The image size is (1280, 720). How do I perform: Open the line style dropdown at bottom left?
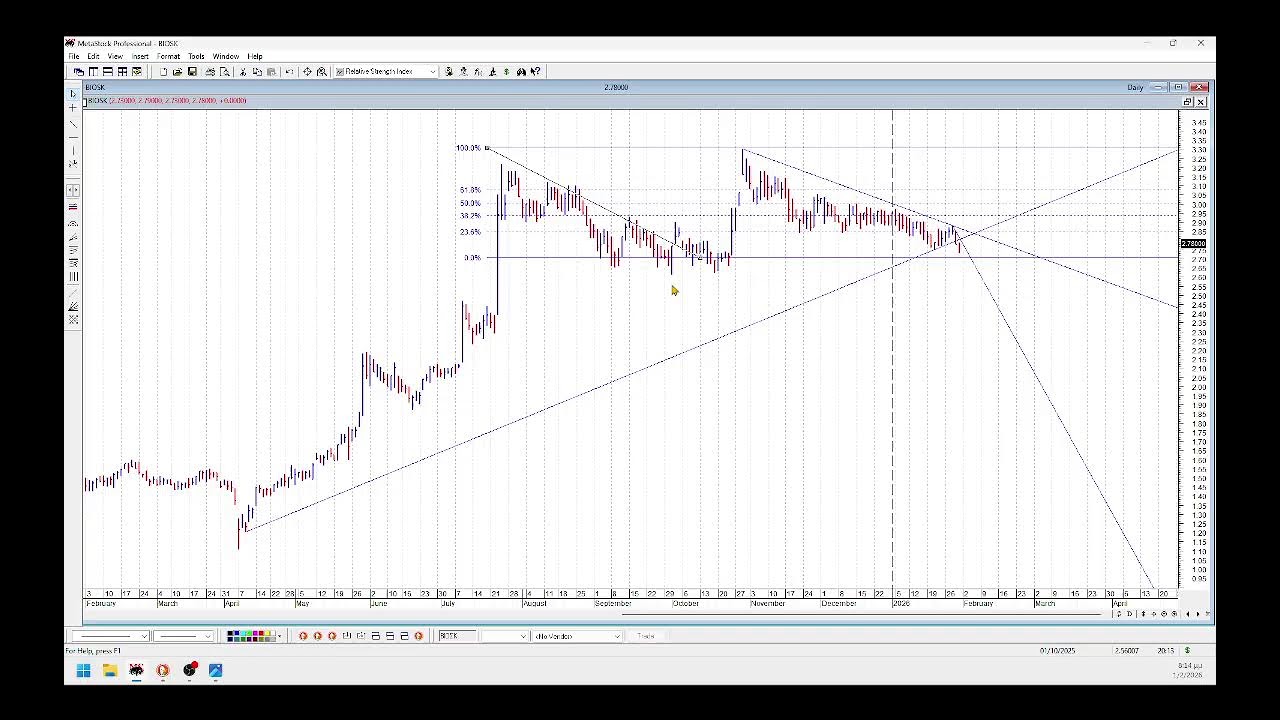point(144,636)
